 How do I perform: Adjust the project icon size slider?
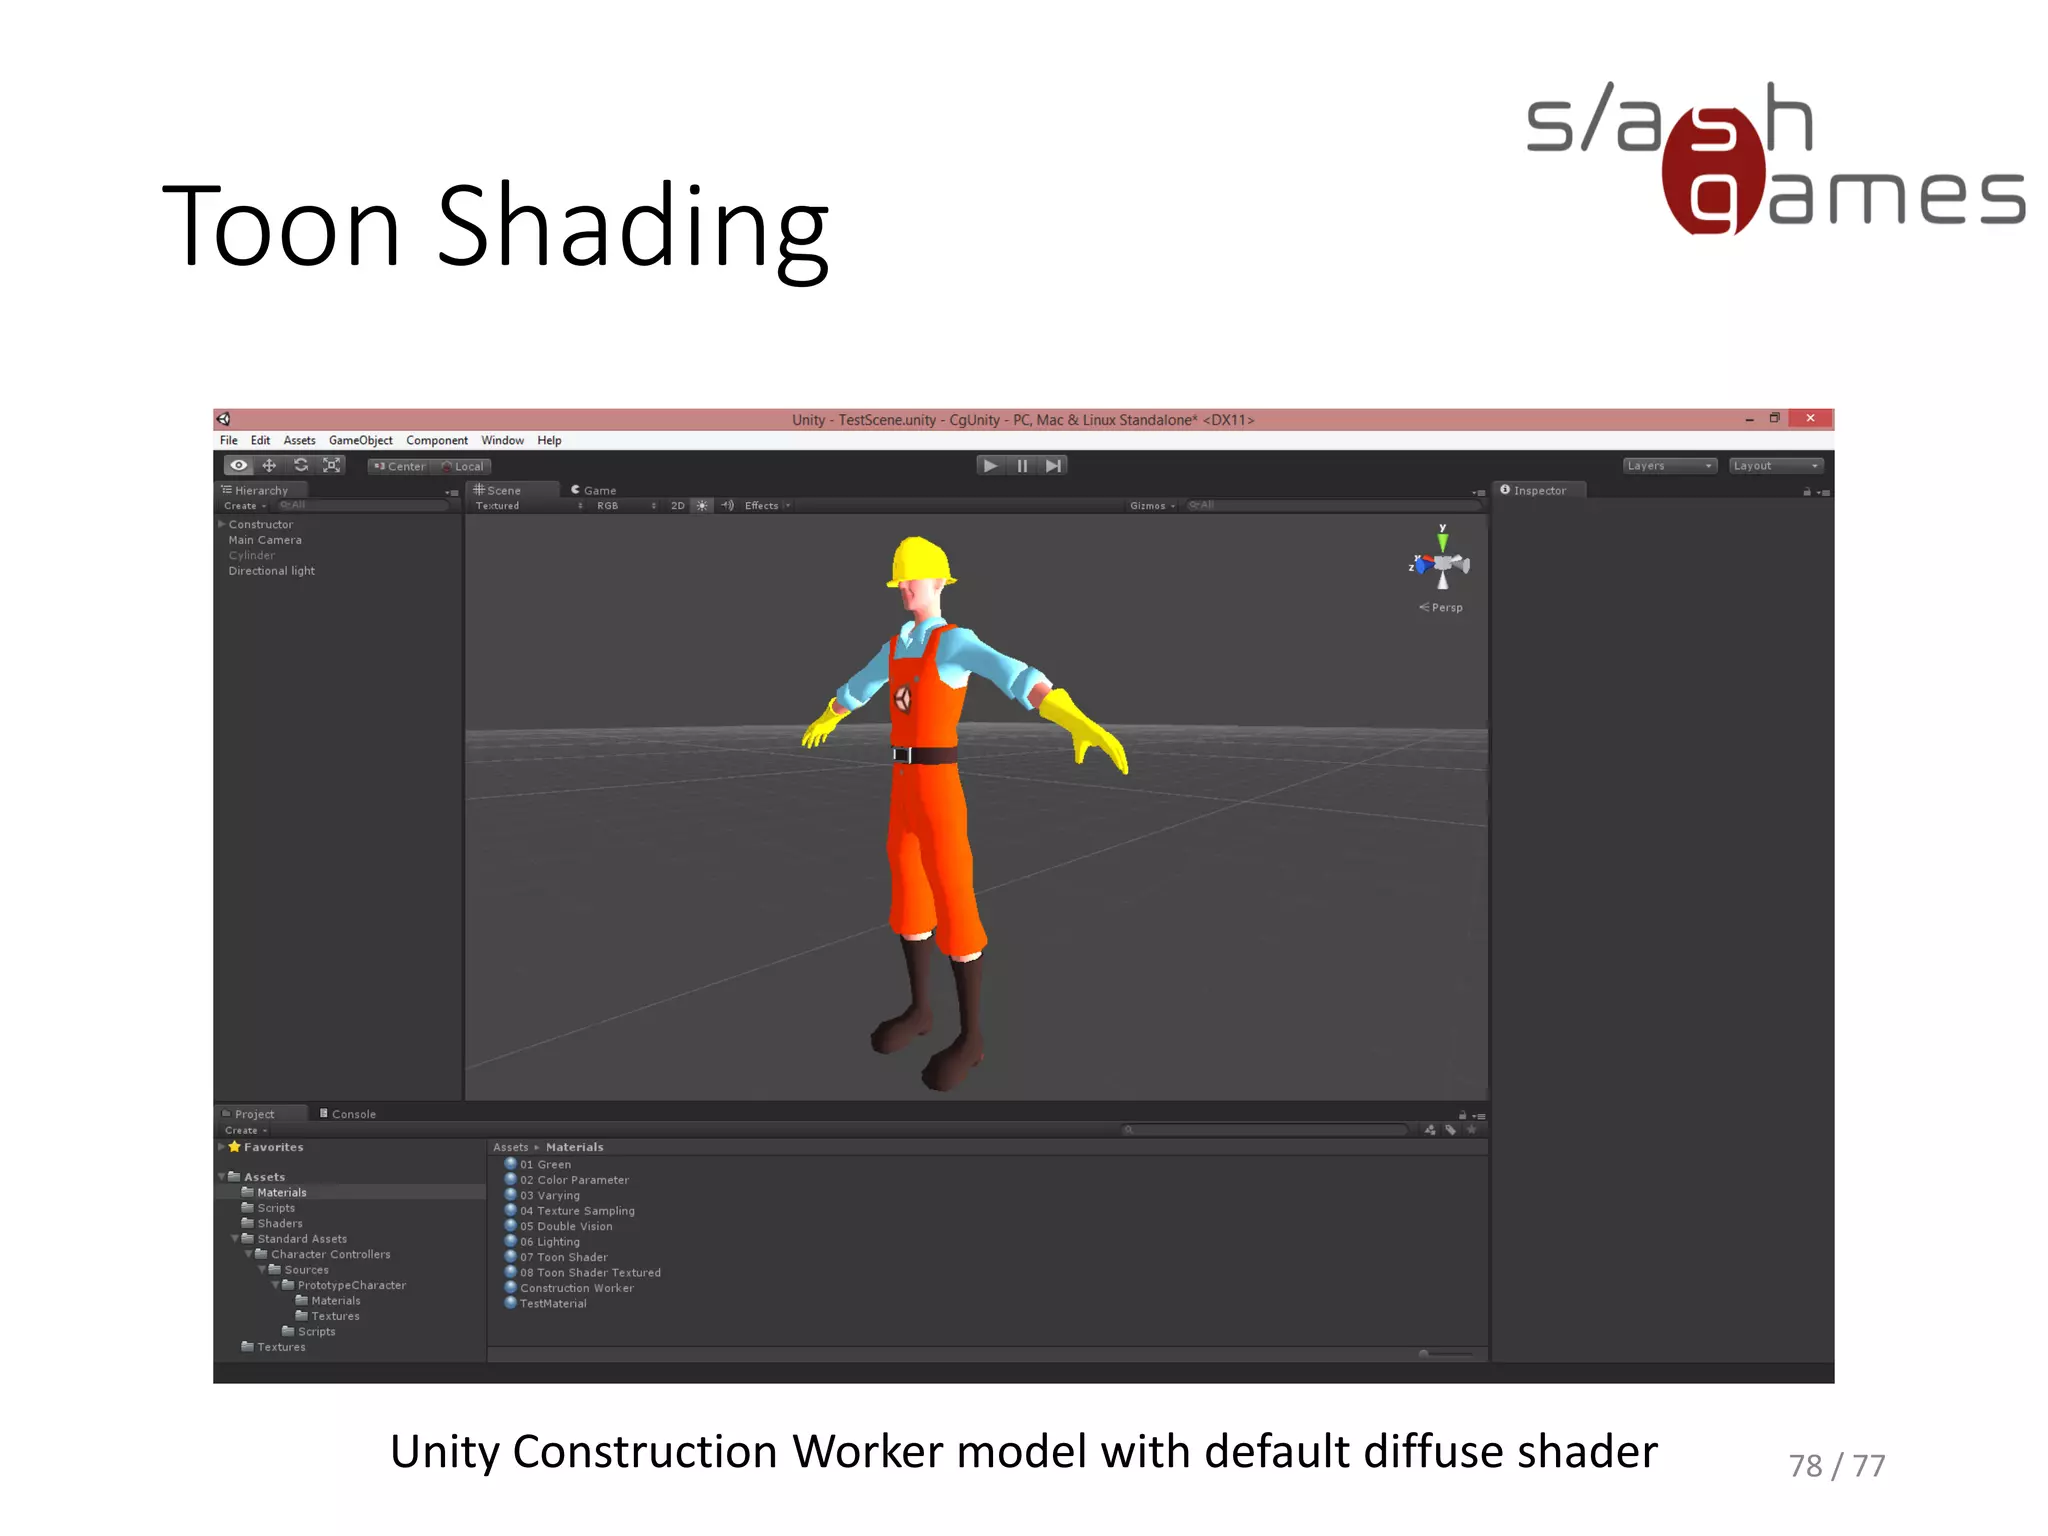(x=1424, y=1354)
